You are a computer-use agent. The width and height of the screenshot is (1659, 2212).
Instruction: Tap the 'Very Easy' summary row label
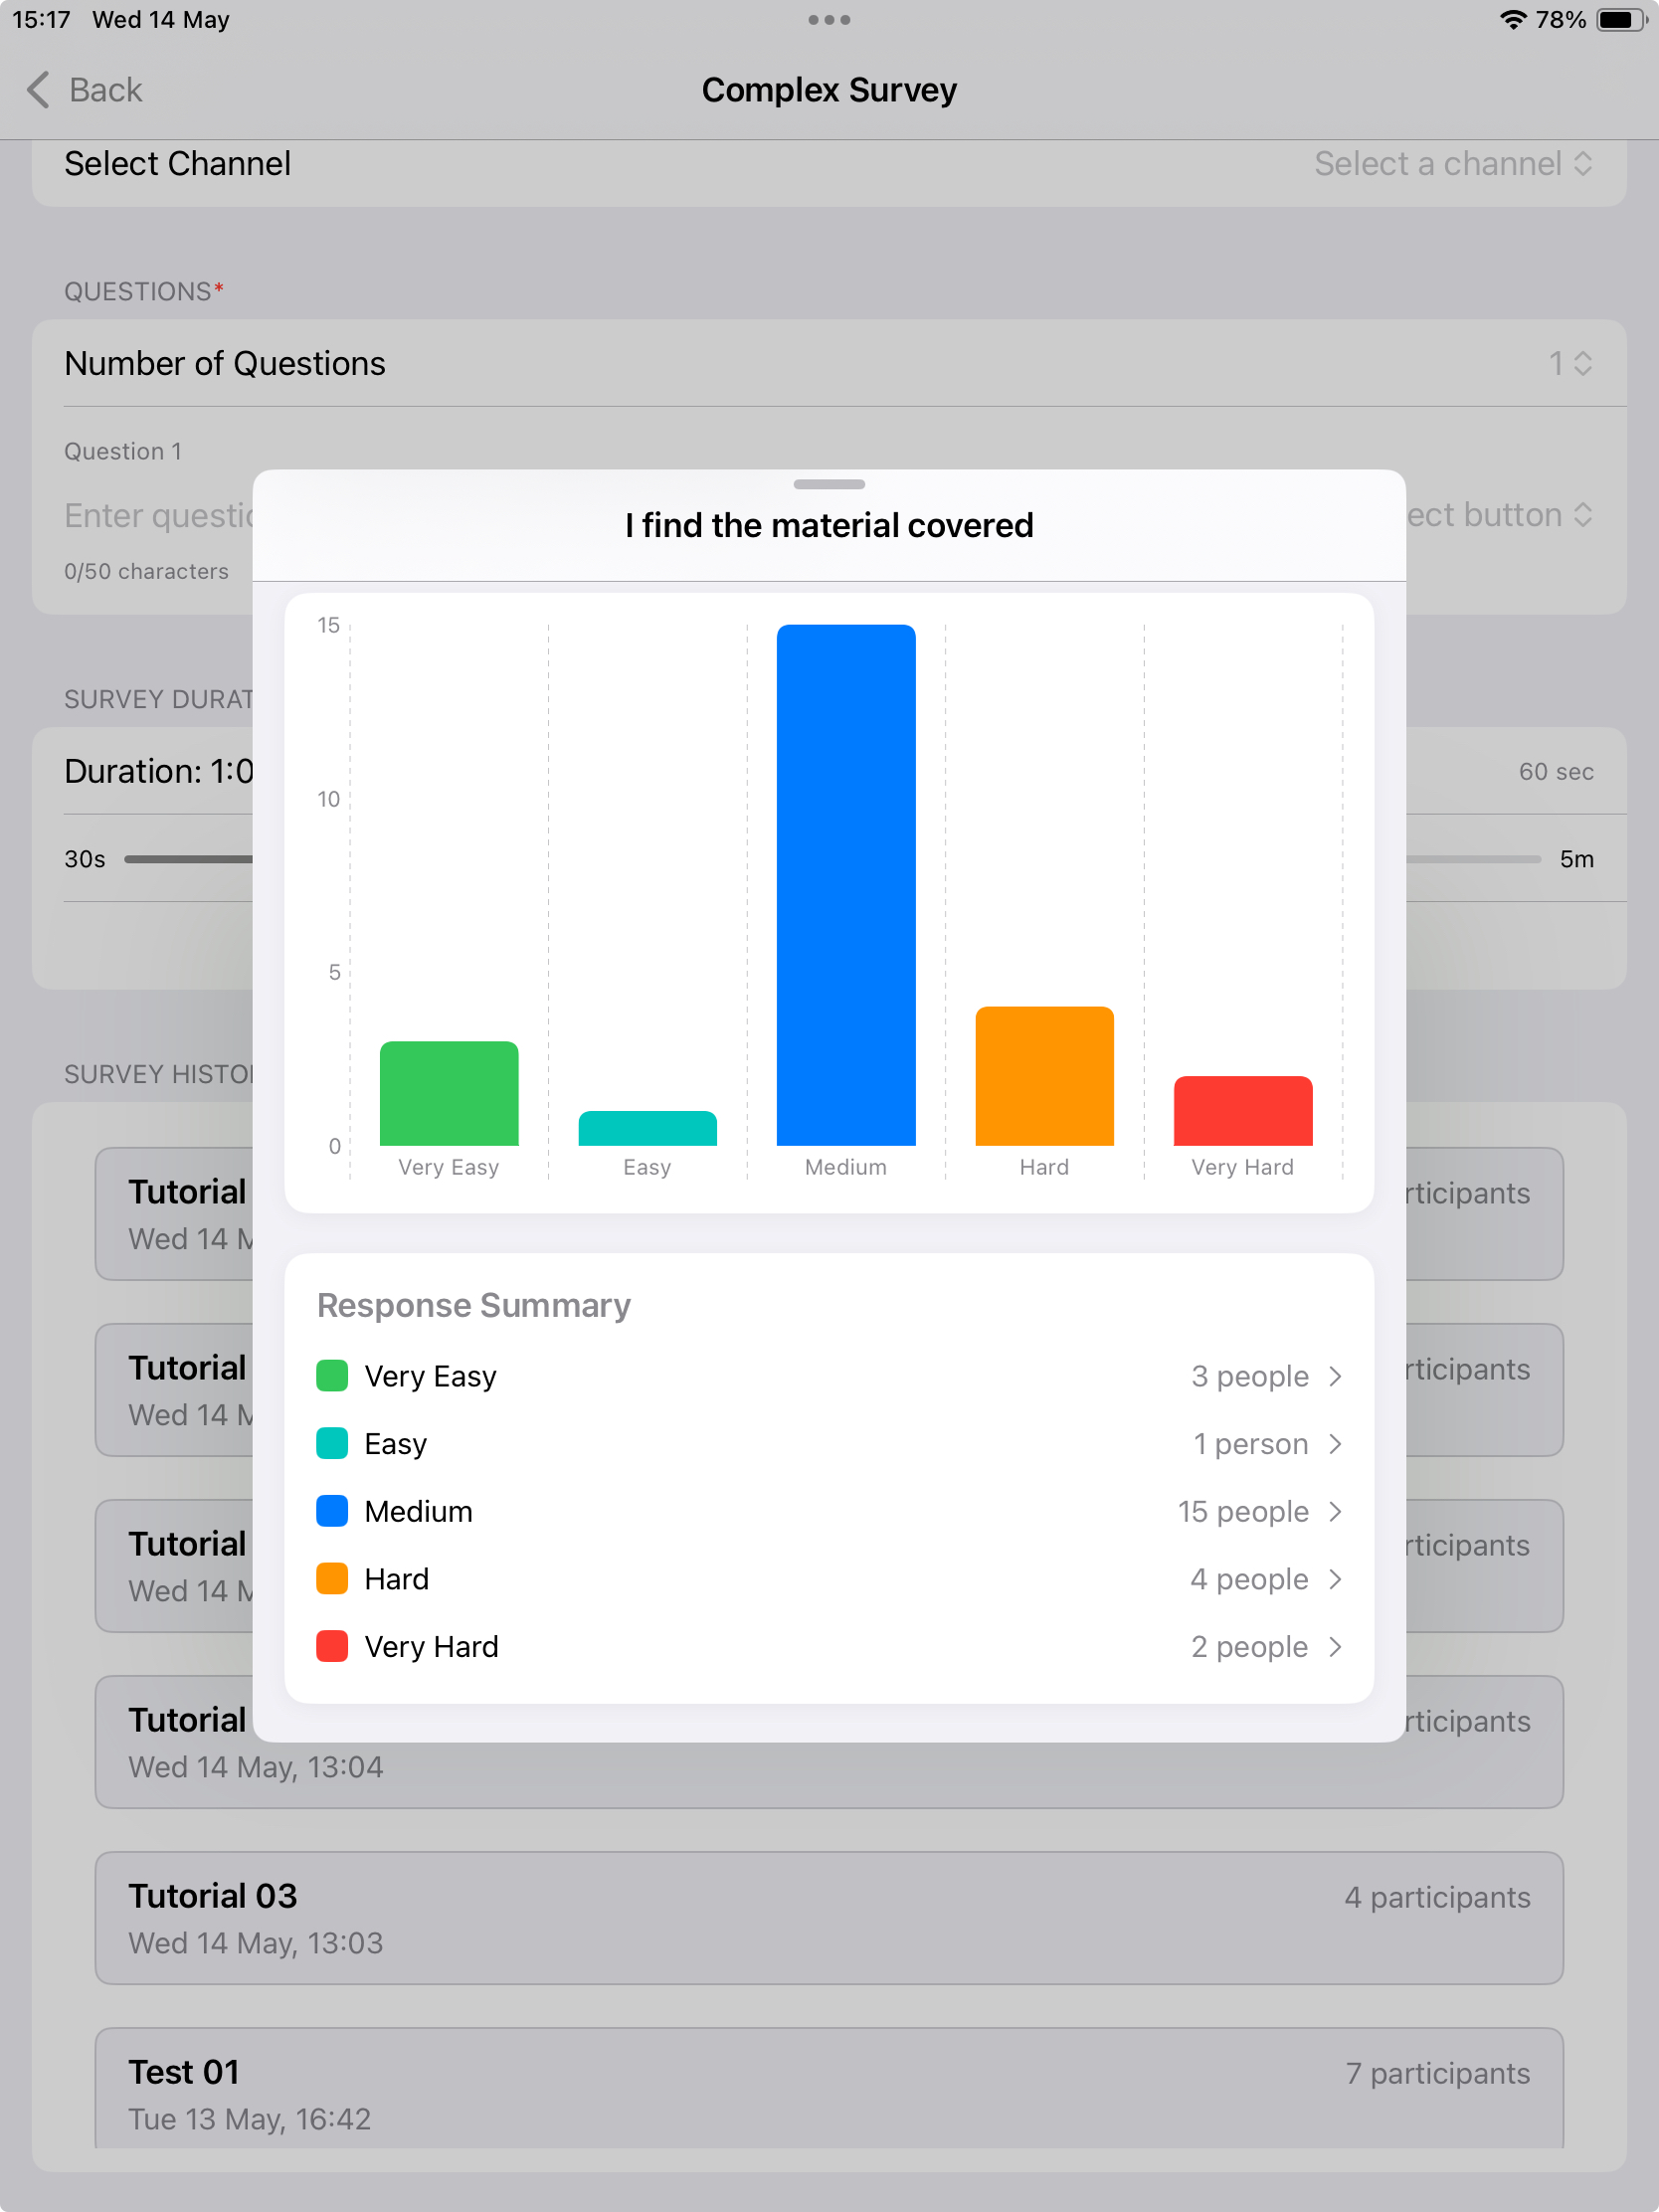click(x=430, y=1377)
